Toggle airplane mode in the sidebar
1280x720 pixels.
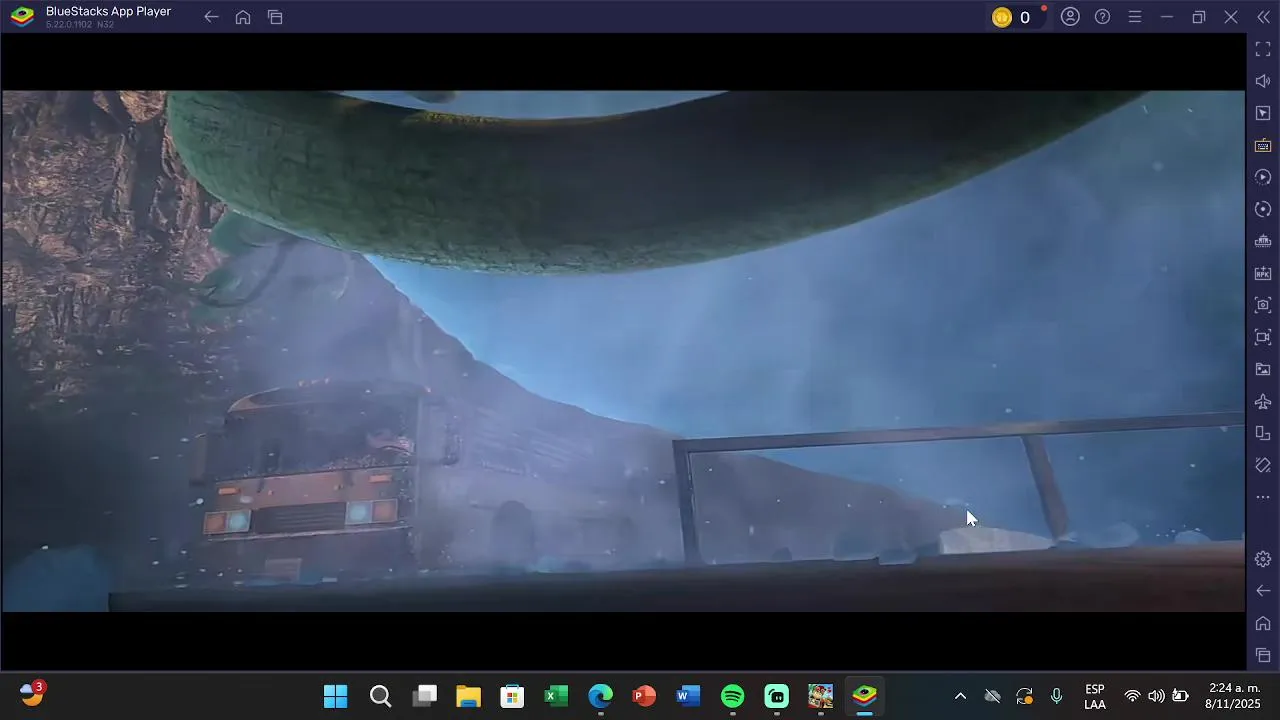click(1263, 401)
